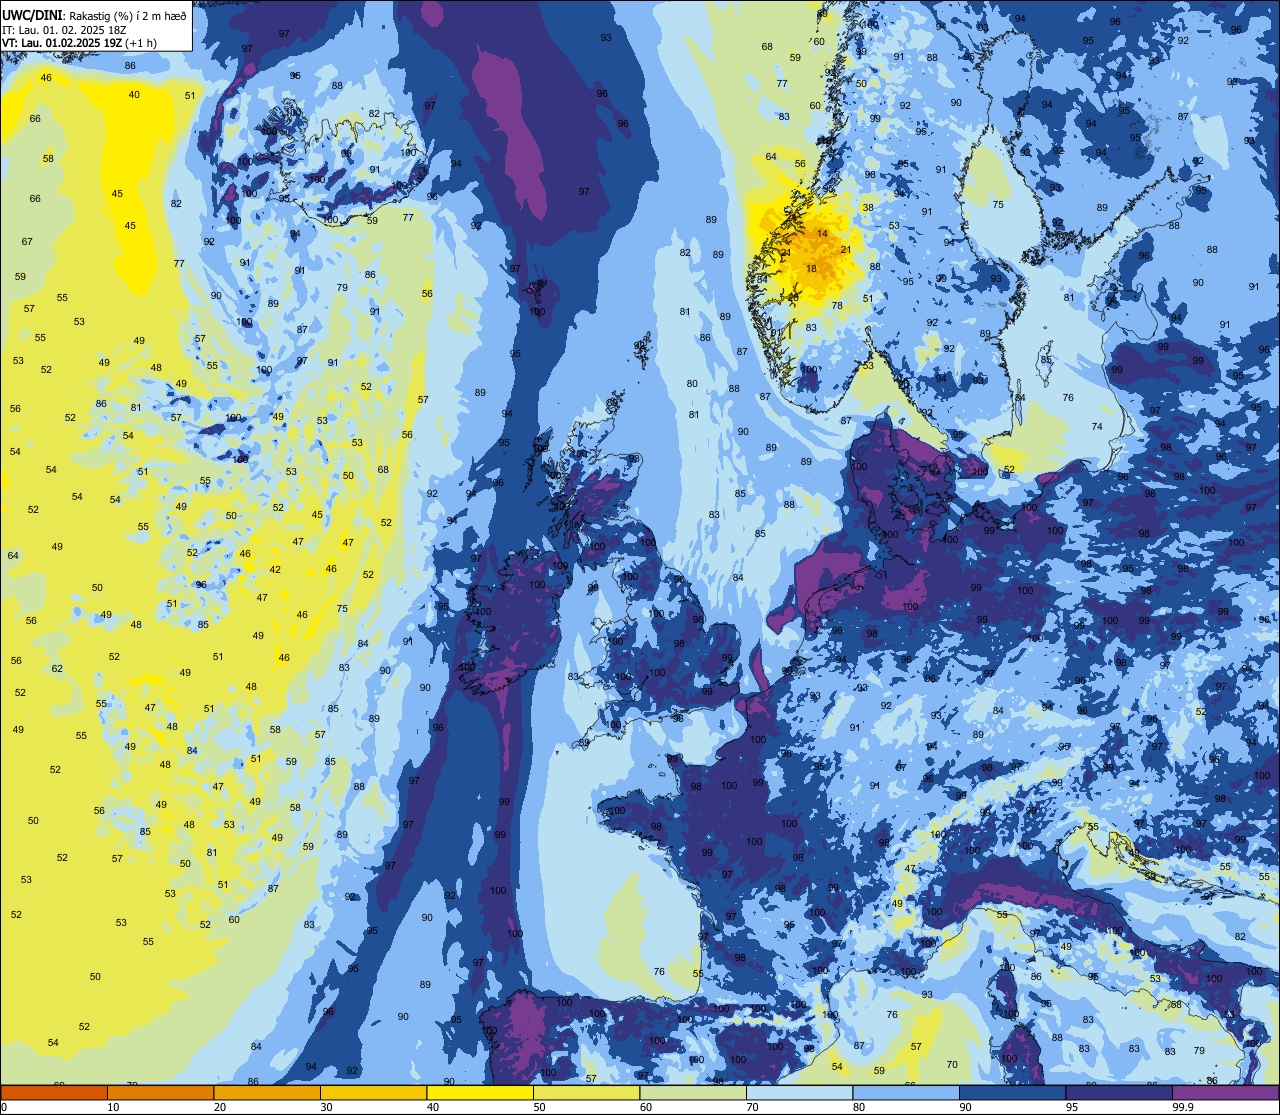Click the 95–99.9 navy legend swatch
The width and height of the screenshot is (1280, 1115).
point(1118,1092)
